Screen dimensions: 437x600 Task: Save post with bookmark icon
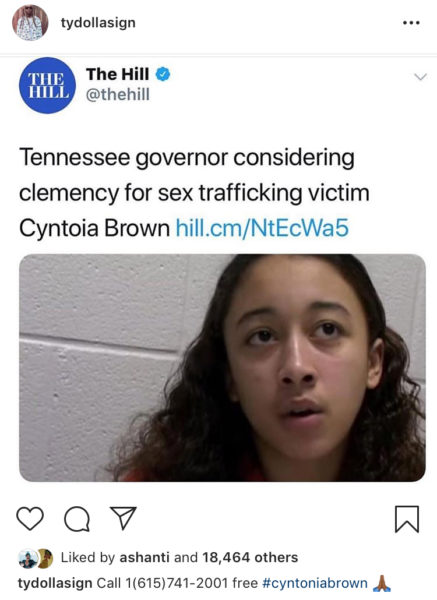tap(407, 519)
